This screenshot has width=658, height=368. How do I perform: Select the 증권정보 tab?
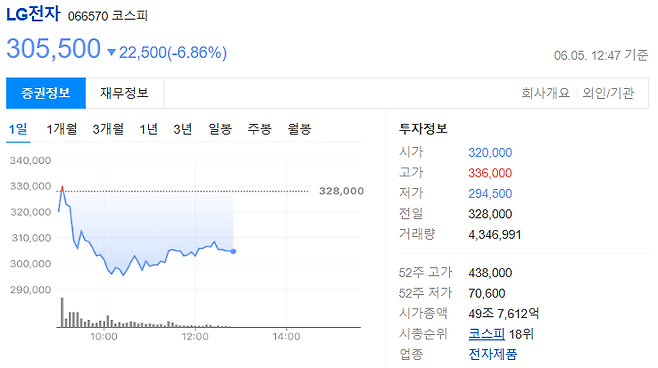tap(46, 93)
